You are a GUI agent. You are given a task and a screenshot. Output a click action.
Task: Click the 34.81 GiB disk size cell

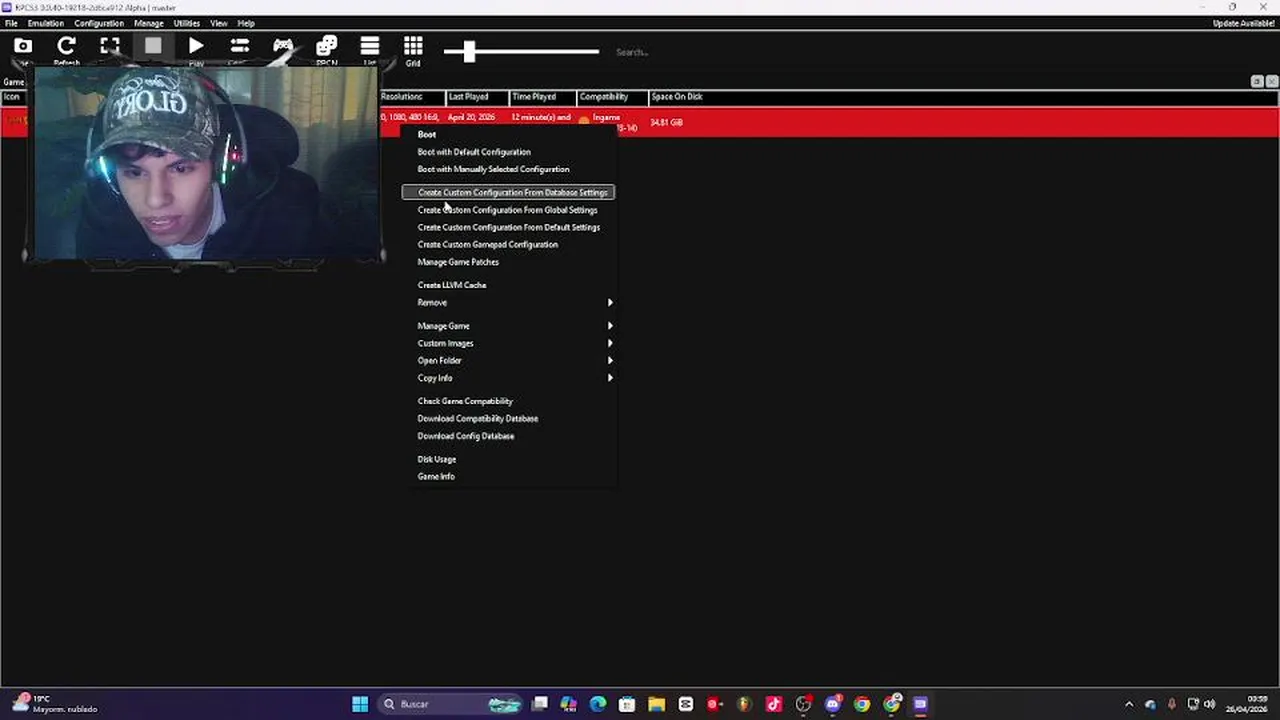click(x=666, y=123)
